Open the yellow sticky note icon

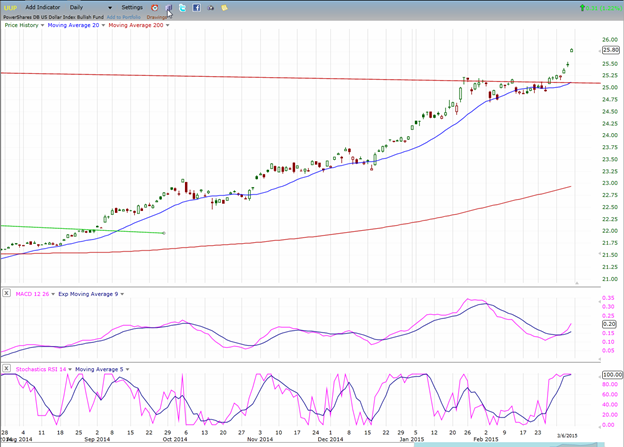click(225, 7)
